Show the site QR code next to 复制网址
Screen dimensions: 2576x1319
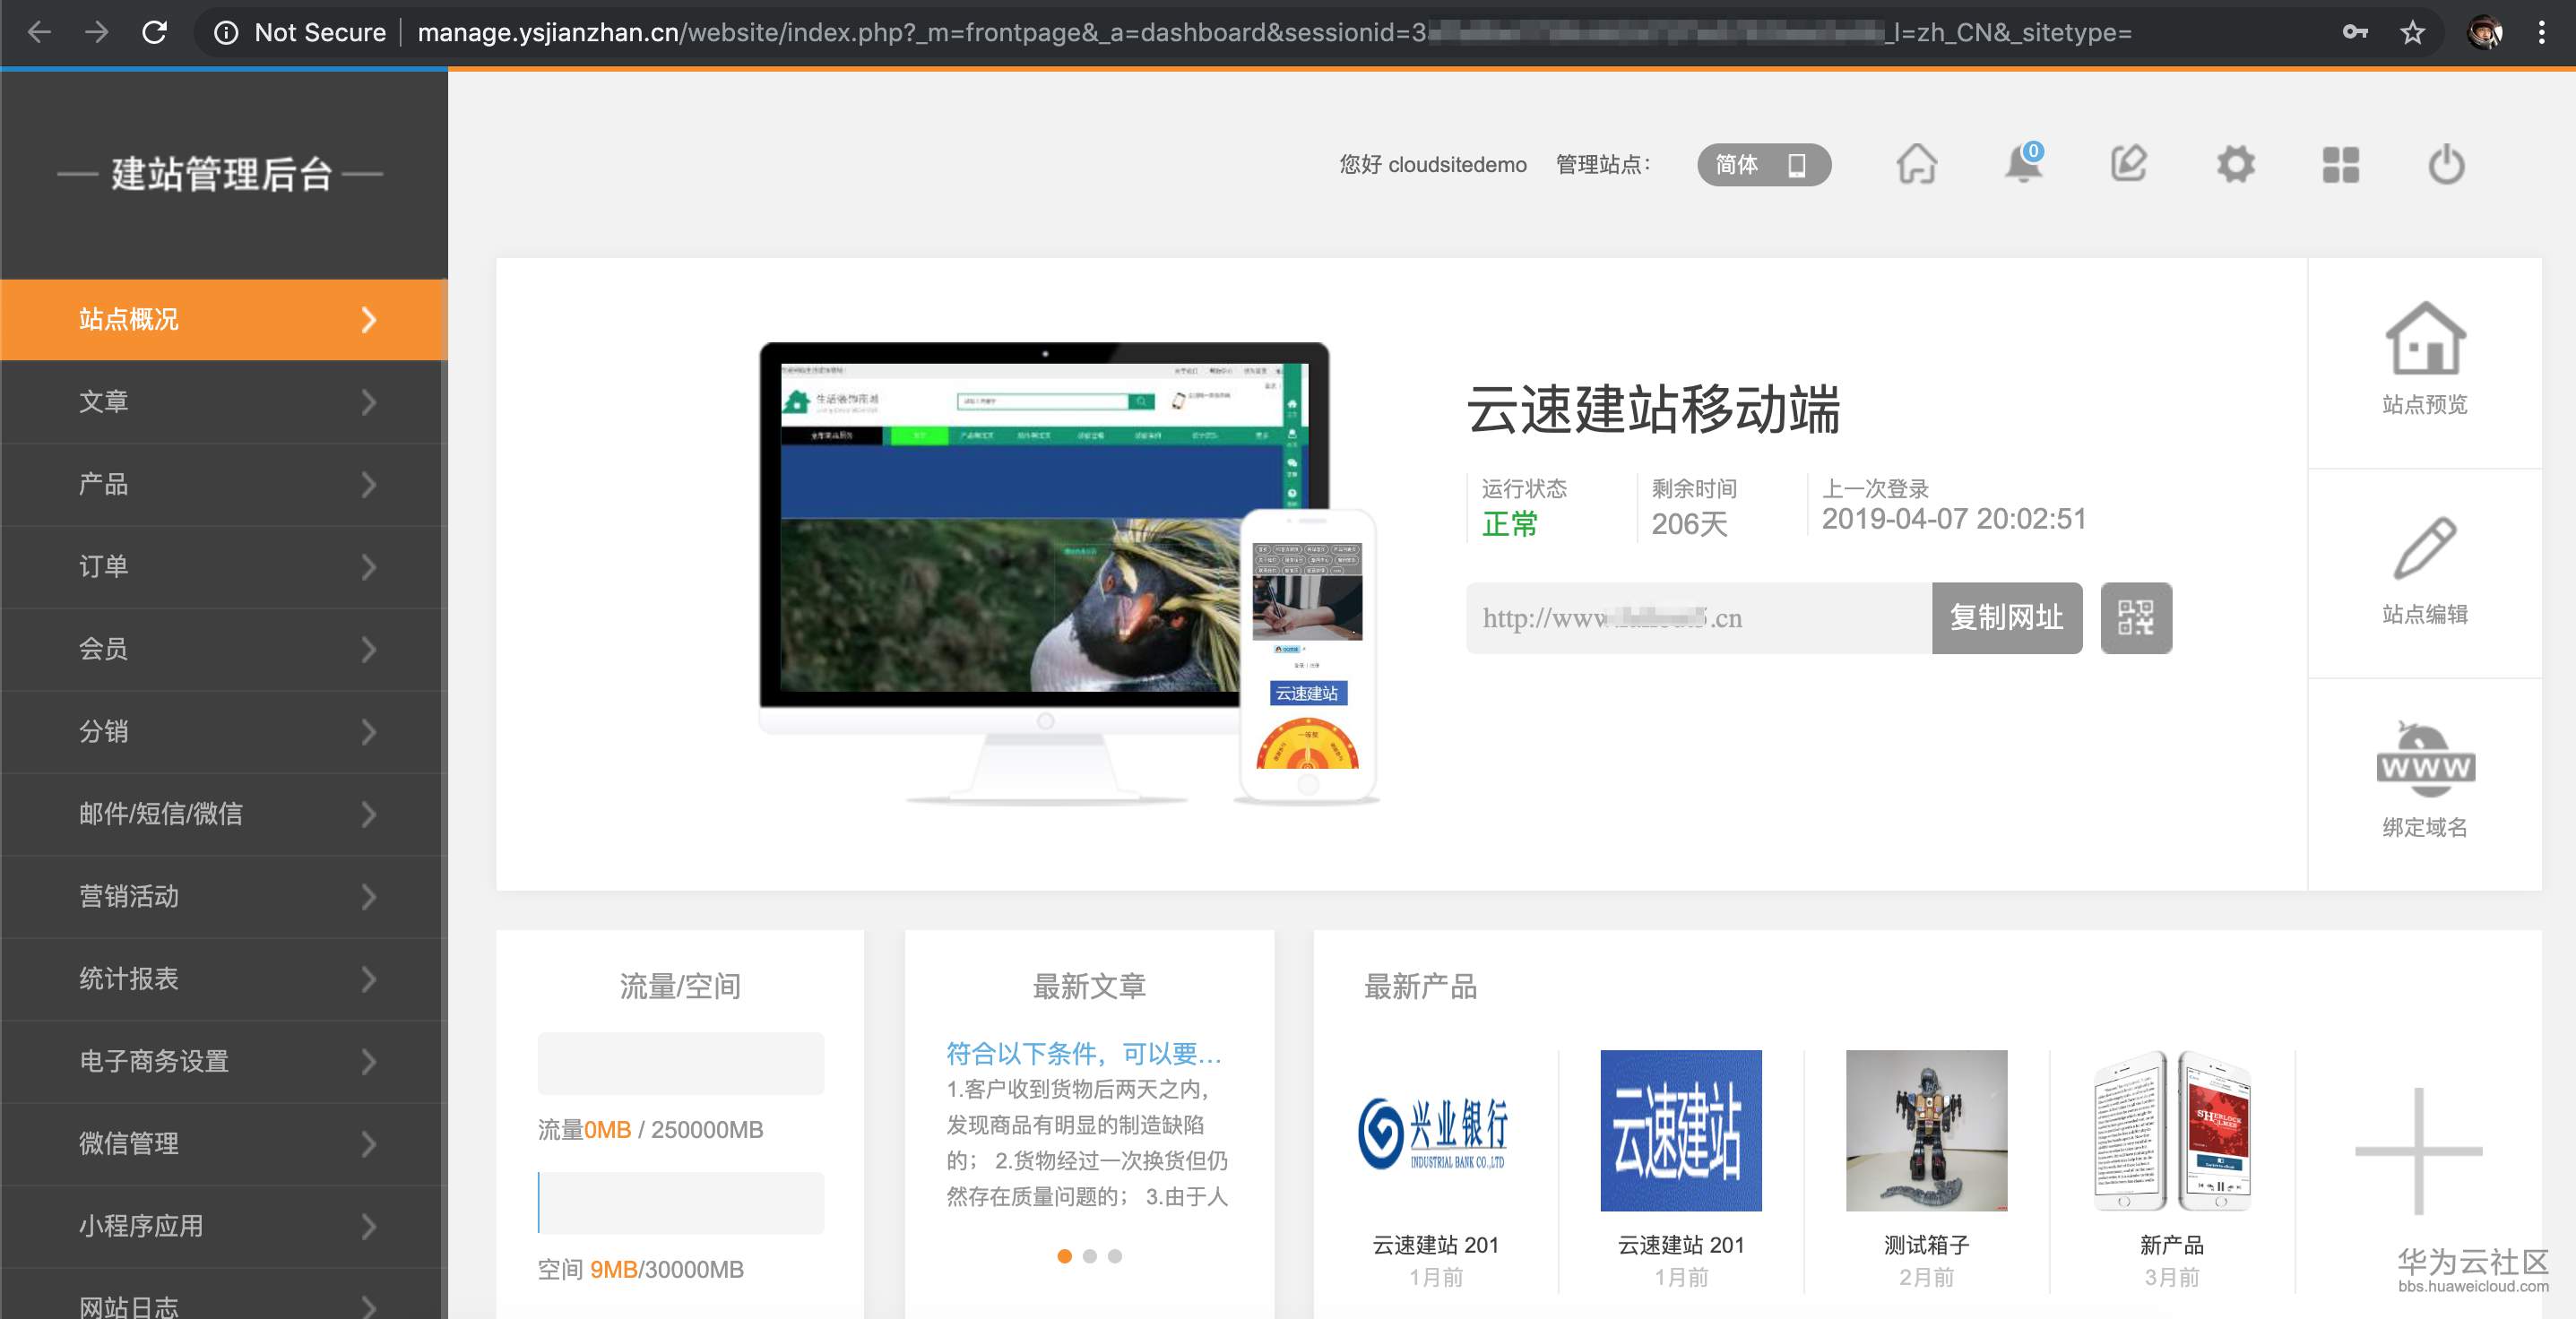[x=2136, y=618]
